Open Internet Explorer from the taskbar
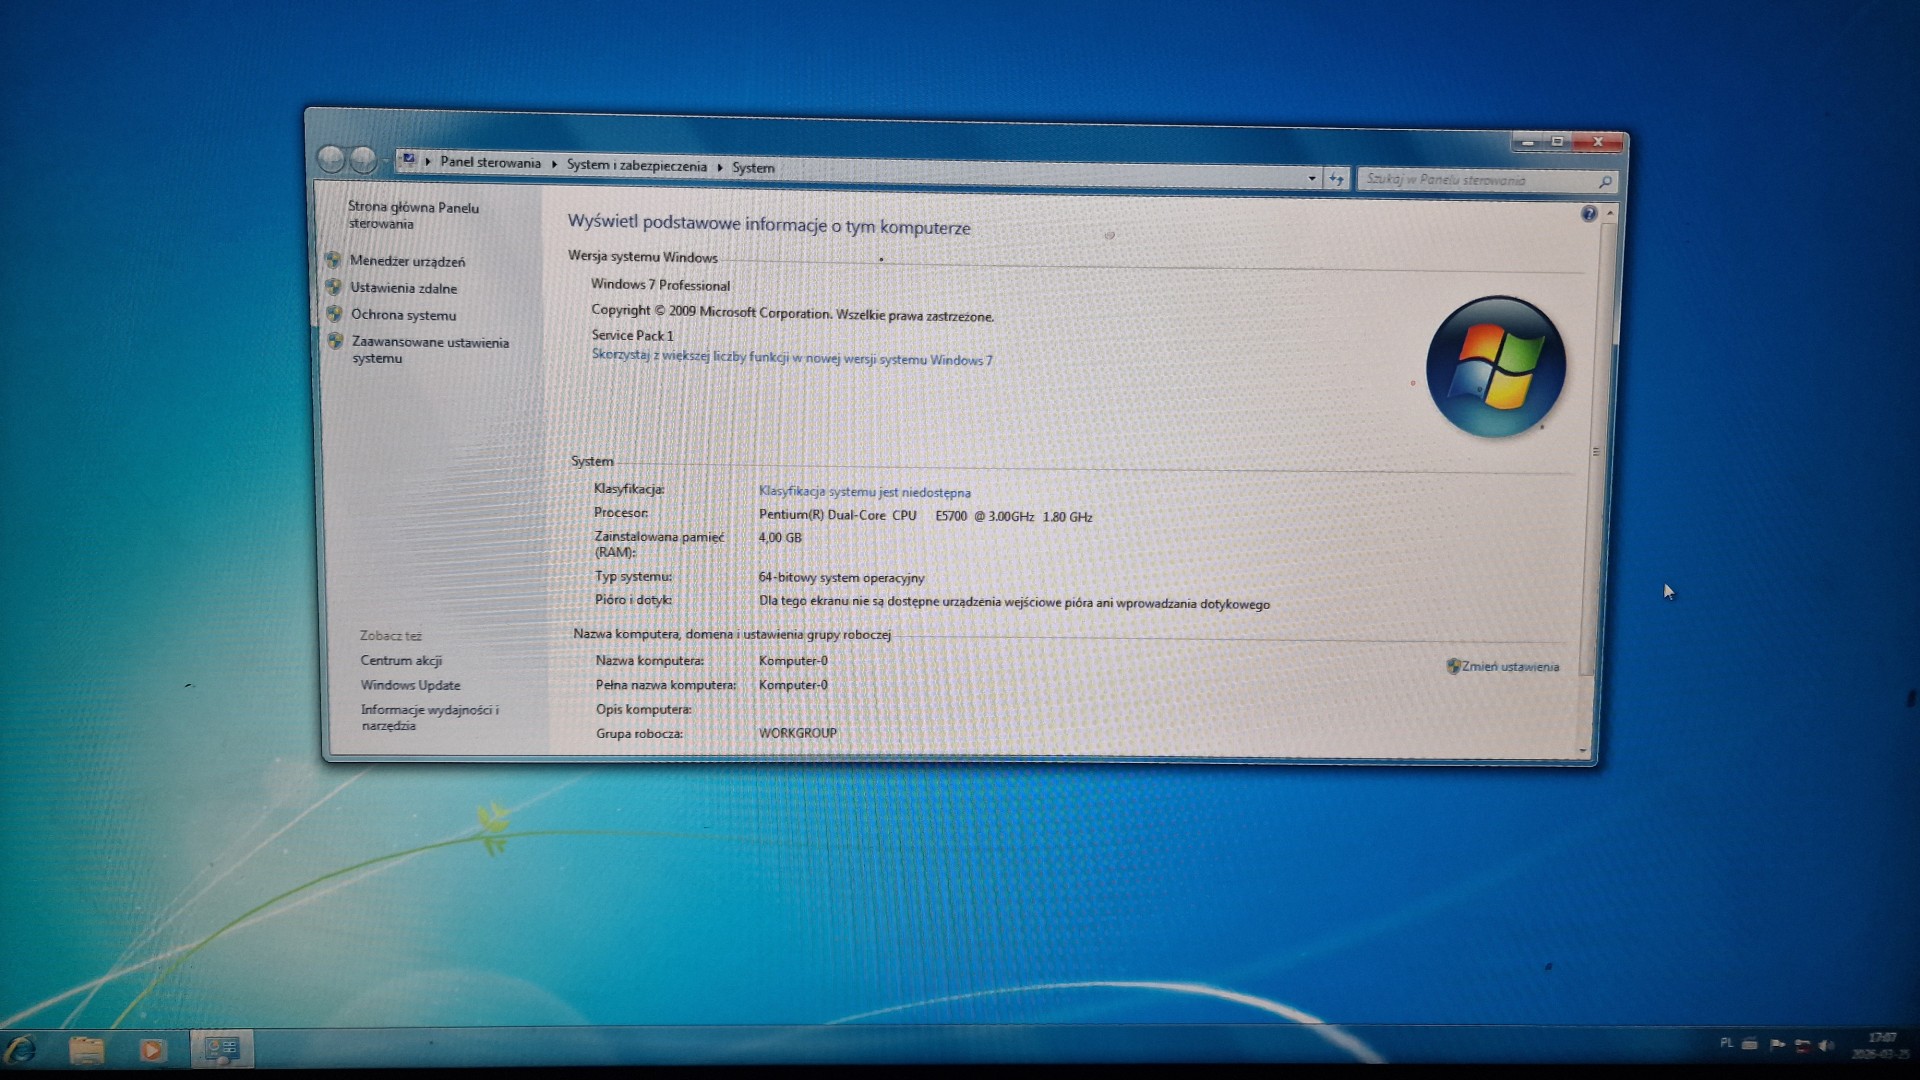This screenshot has height=1080, width=1920. click(22, 1050)
